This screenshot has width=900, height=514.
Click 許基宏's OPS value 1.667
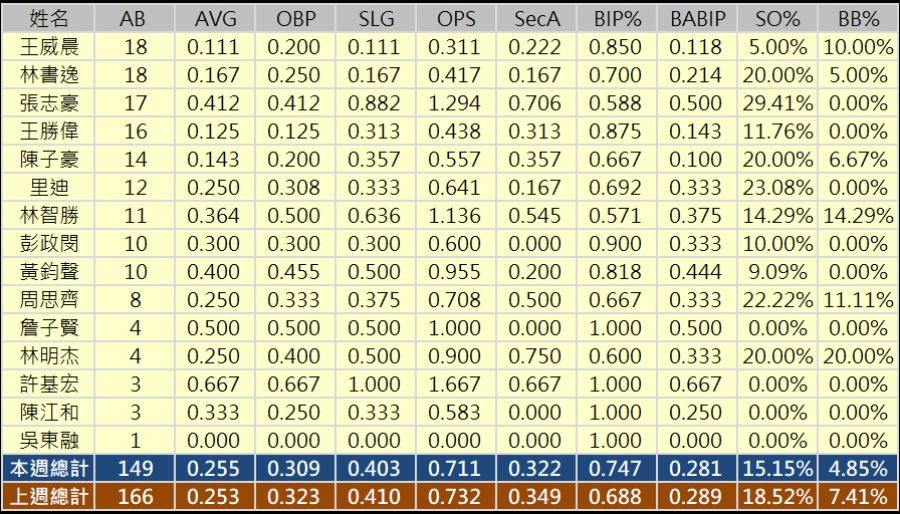456,385
